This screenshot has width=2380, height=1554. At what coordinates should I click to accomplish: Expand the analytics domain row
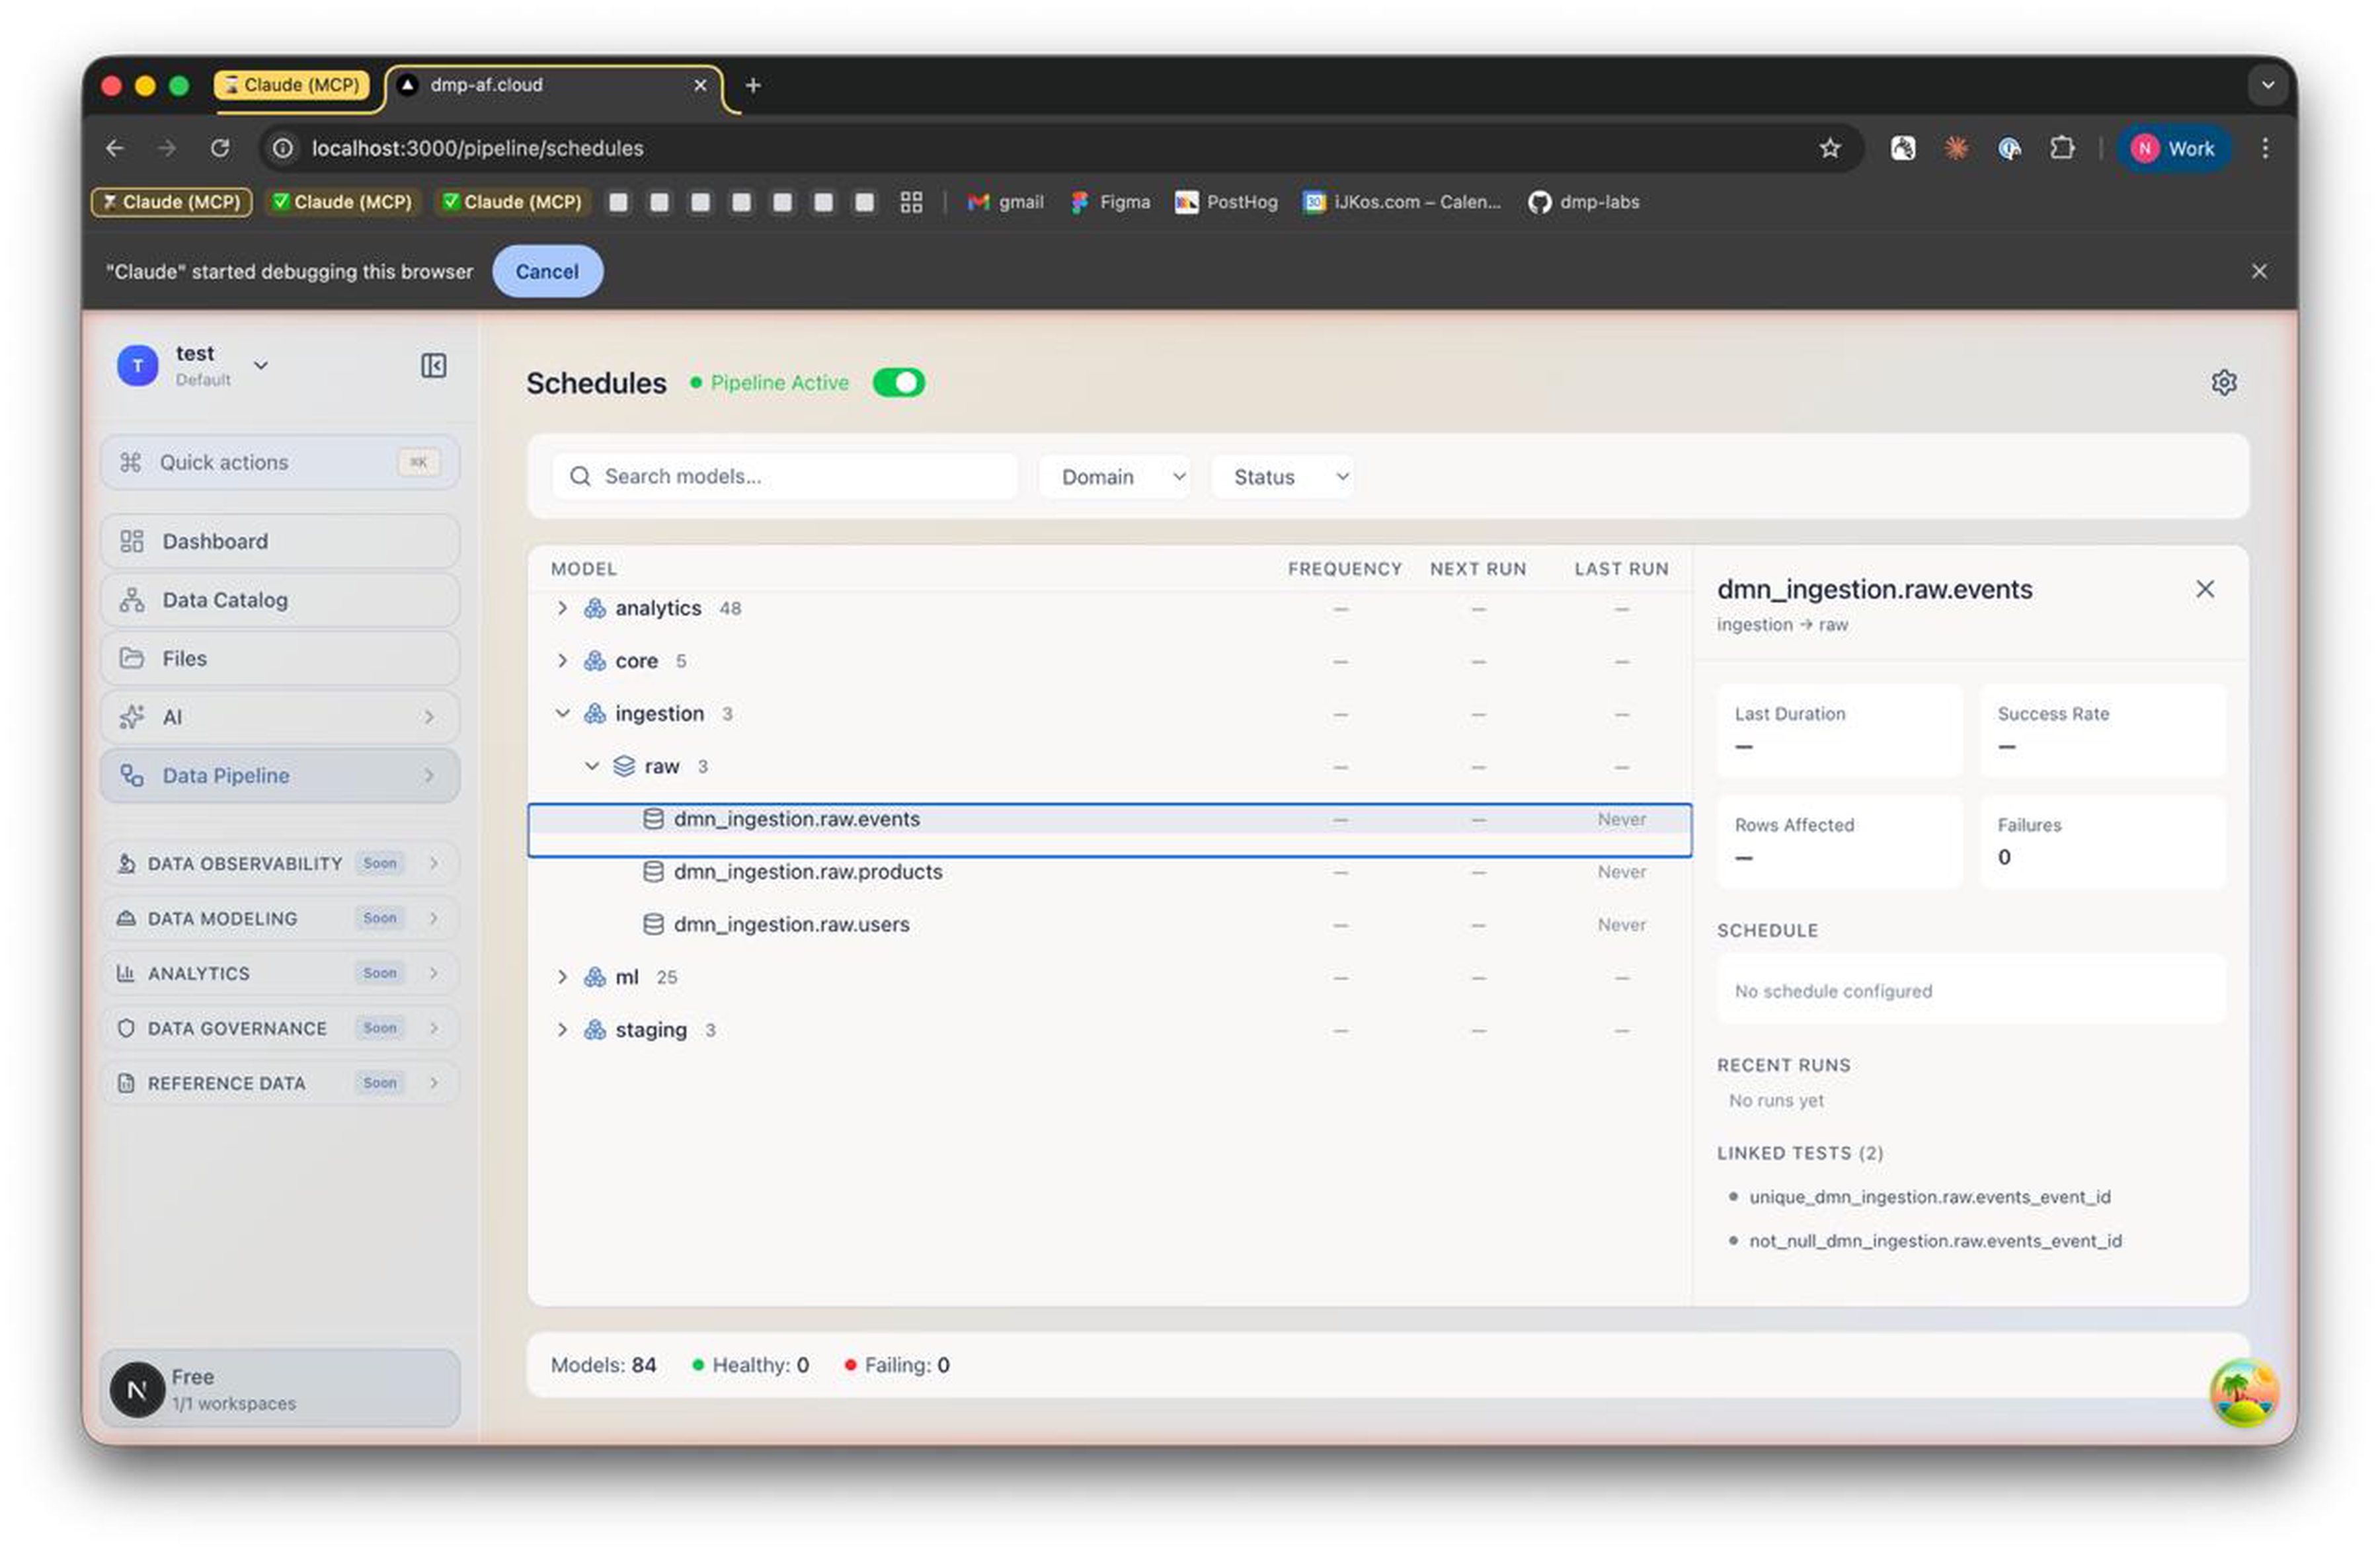coord(562,608)
